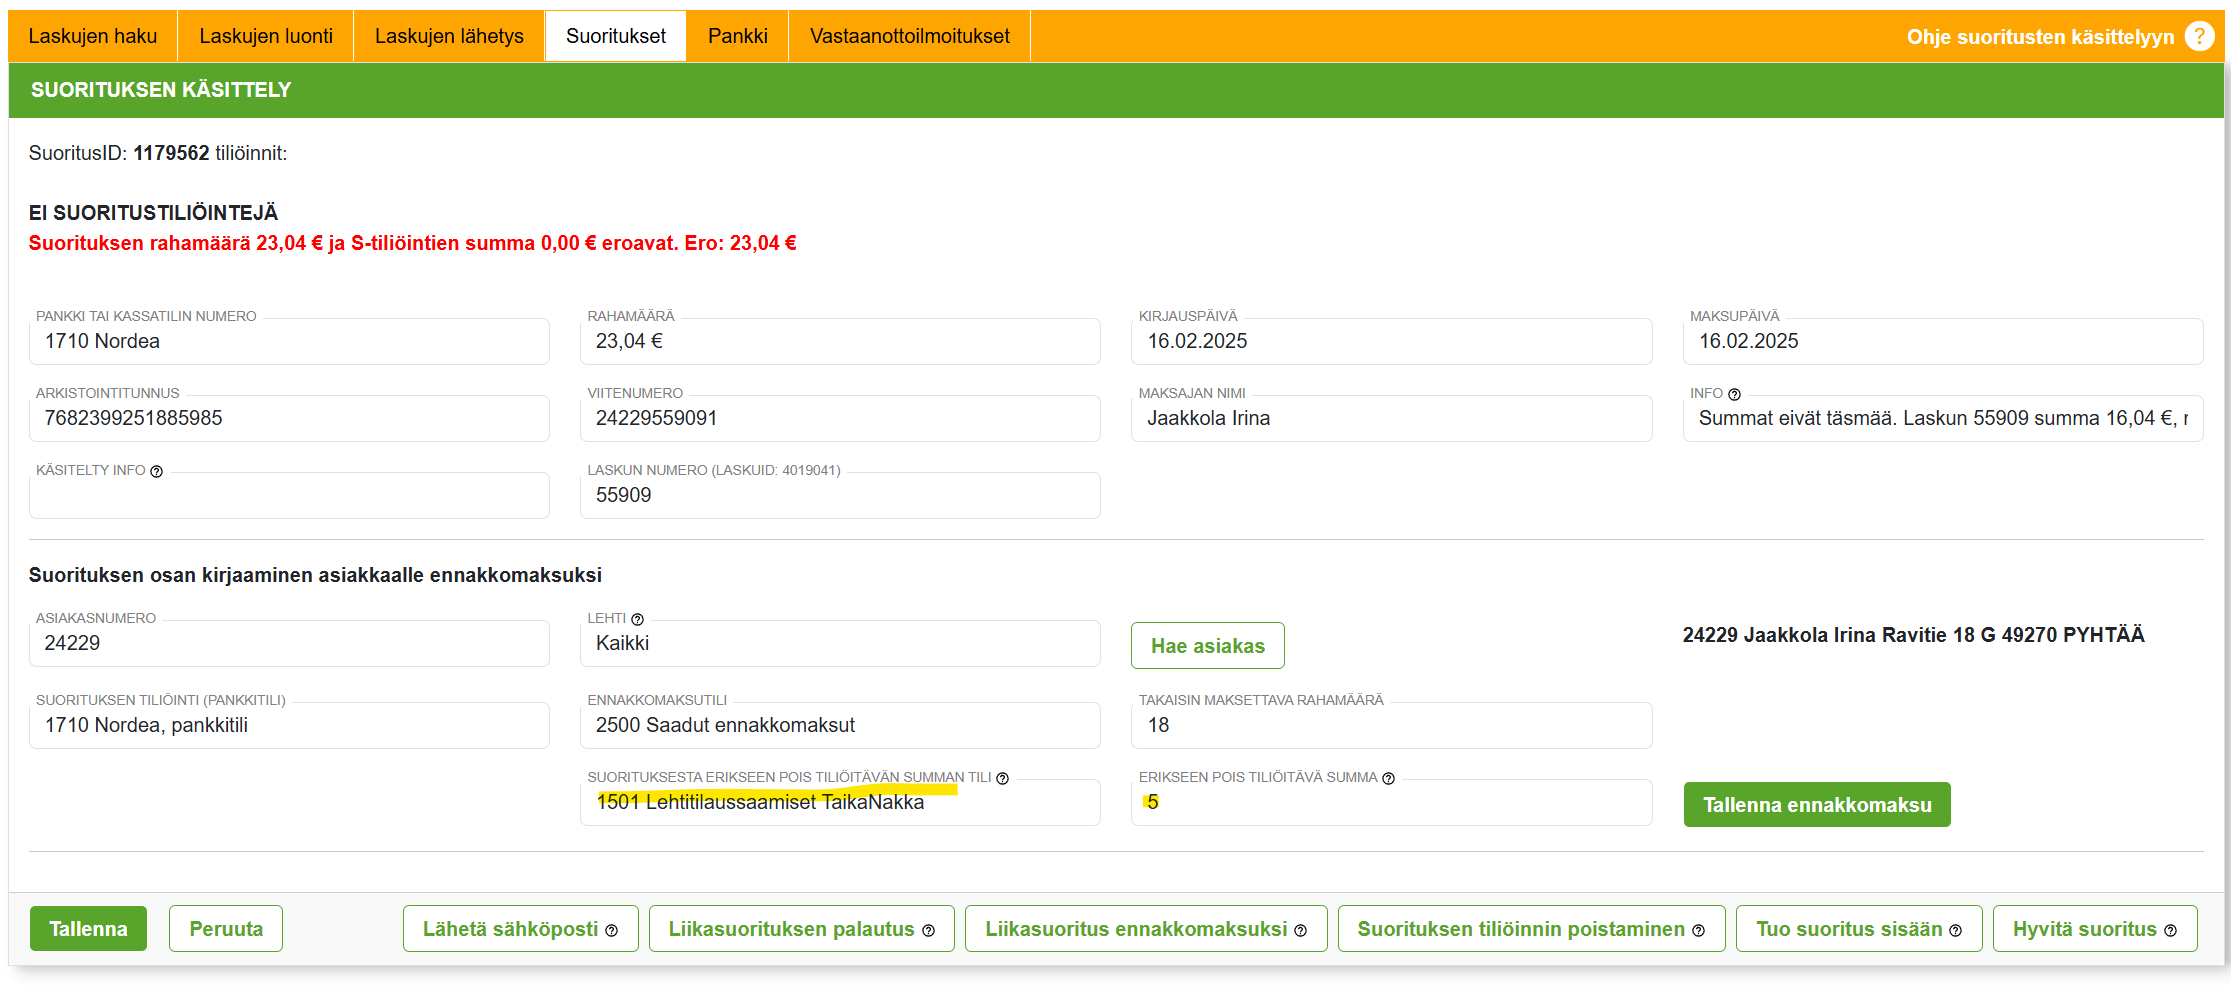Click help icon after Suorituksesta erikseen tili label
This screenshot has width=2231, height=986.
[x=1002, y=778]
